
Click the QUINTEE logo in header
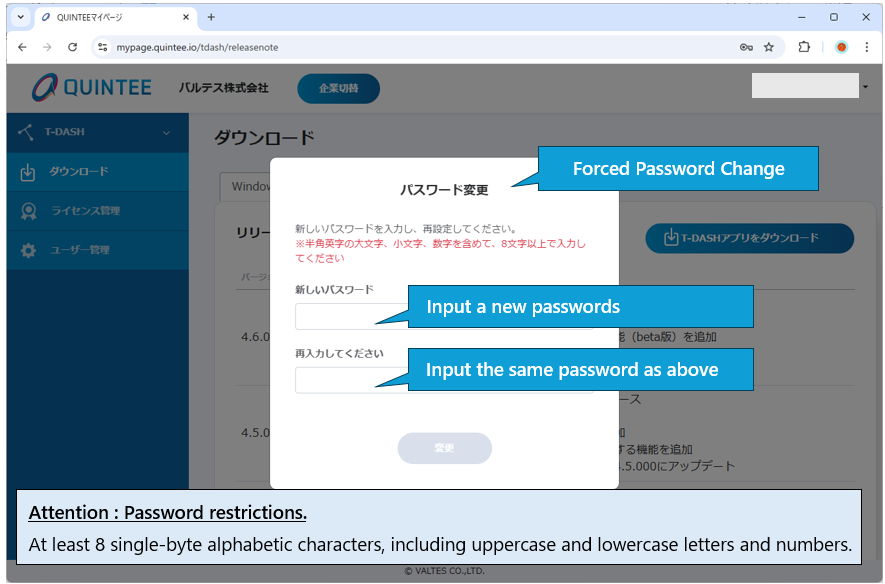91,88
